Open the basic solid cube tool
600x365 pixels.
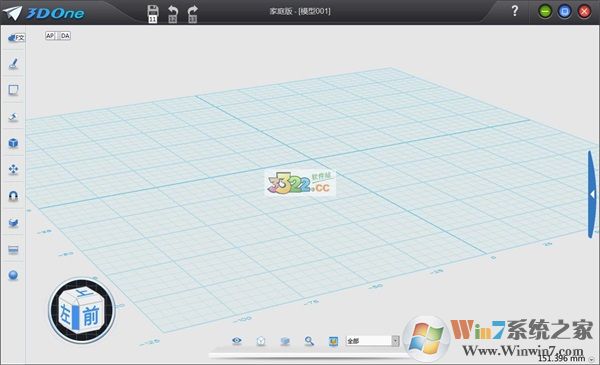click(x=13, y=143)
